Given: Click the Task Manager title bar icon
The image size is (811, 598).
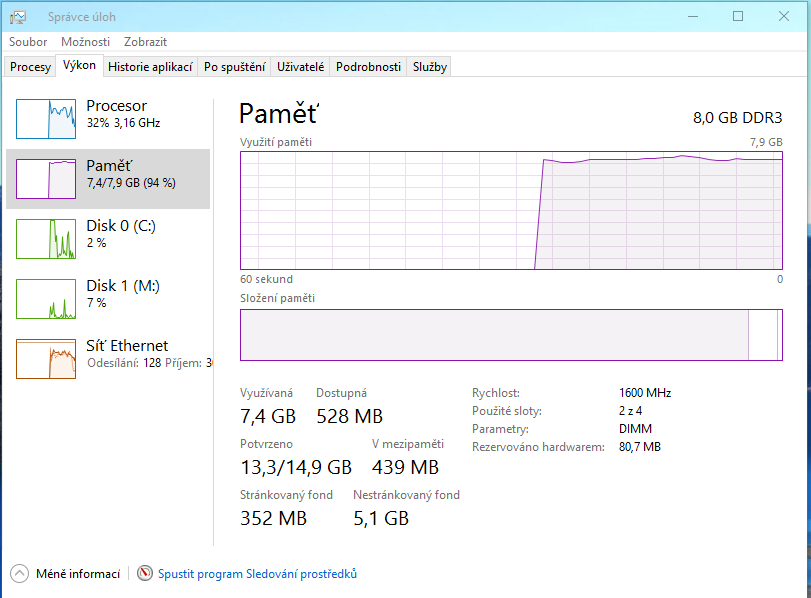Looking at the screenshot, I should coord(18,17).
